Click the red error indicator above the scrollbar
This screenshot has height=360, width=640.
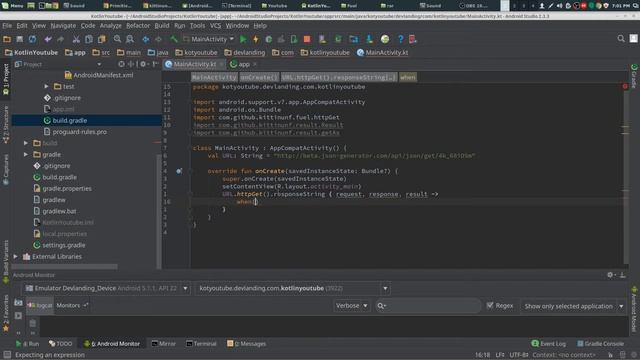(625, 86)
